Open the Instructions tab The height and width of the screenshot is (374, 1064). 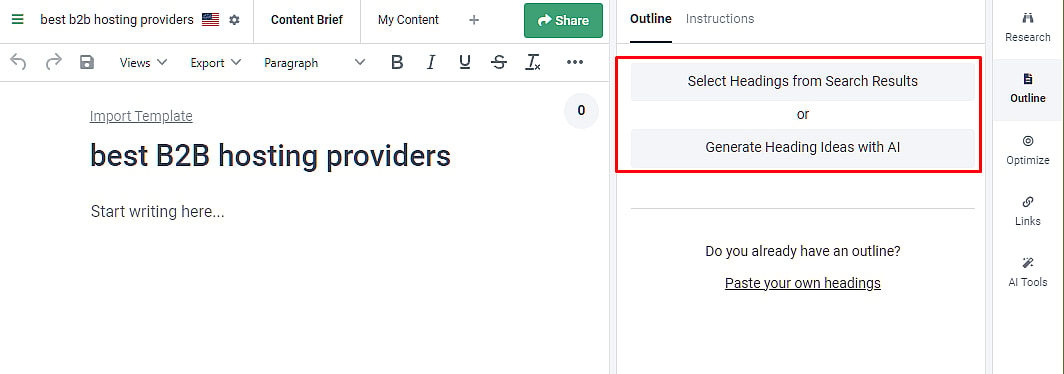point(720,18)
